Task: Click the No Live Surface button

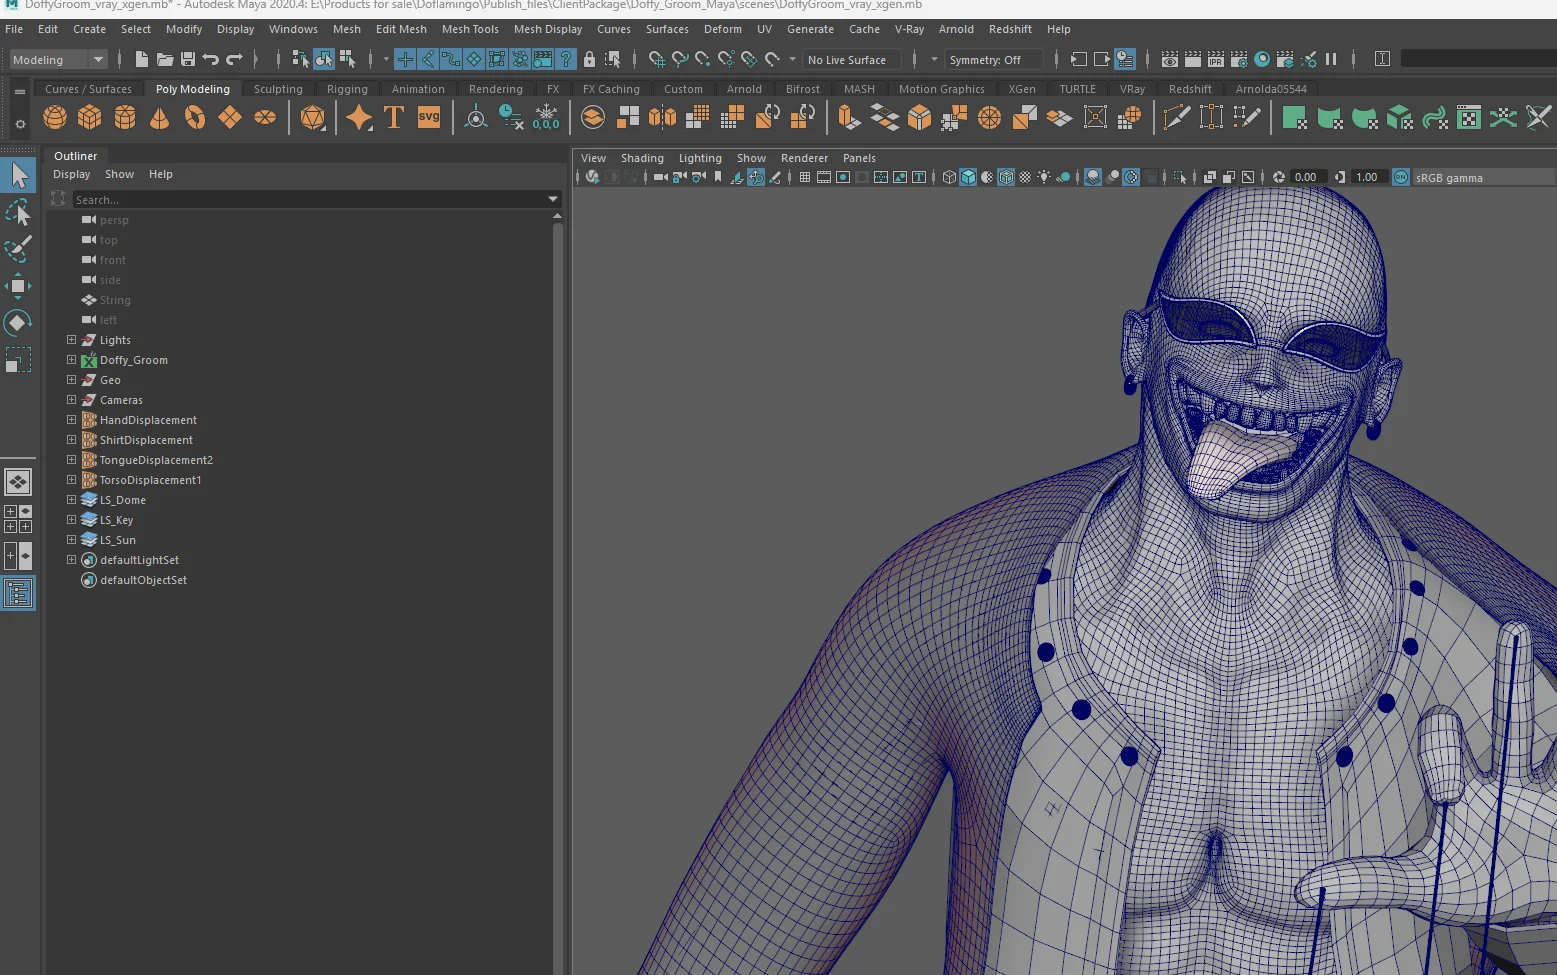Action: coord(851,59)
